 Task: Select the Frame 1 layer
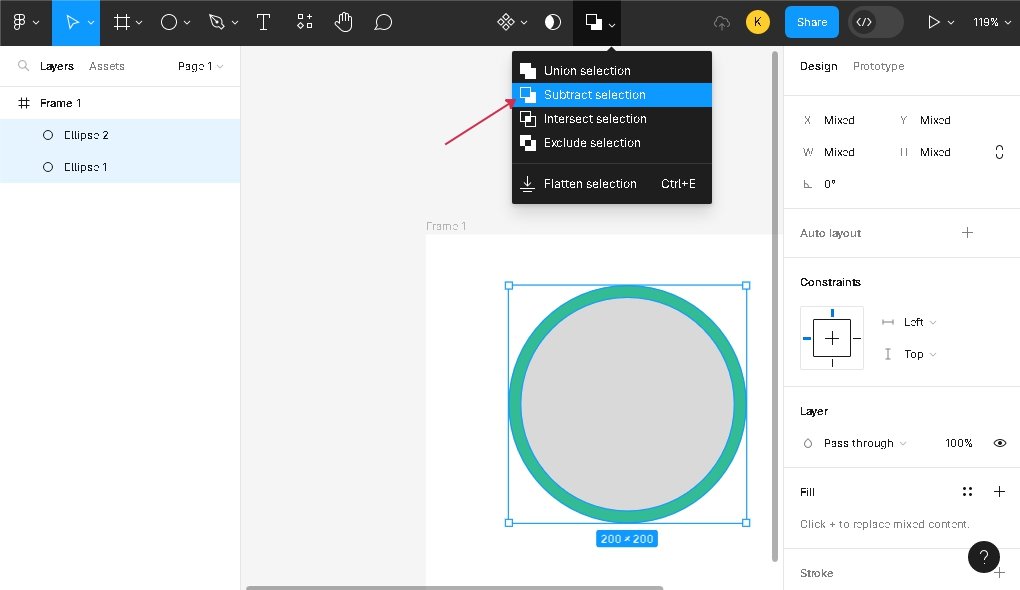[120, 103]
